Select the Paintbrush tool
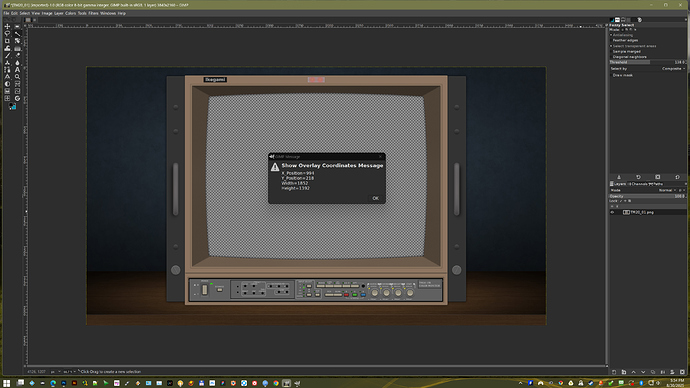This screenshot has height=388, width=690. (7, 55)
